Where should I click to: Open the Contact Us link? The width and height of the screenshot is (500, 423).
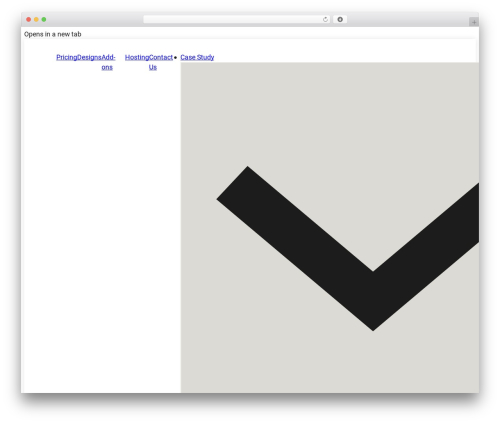click(x=161, y=62)
